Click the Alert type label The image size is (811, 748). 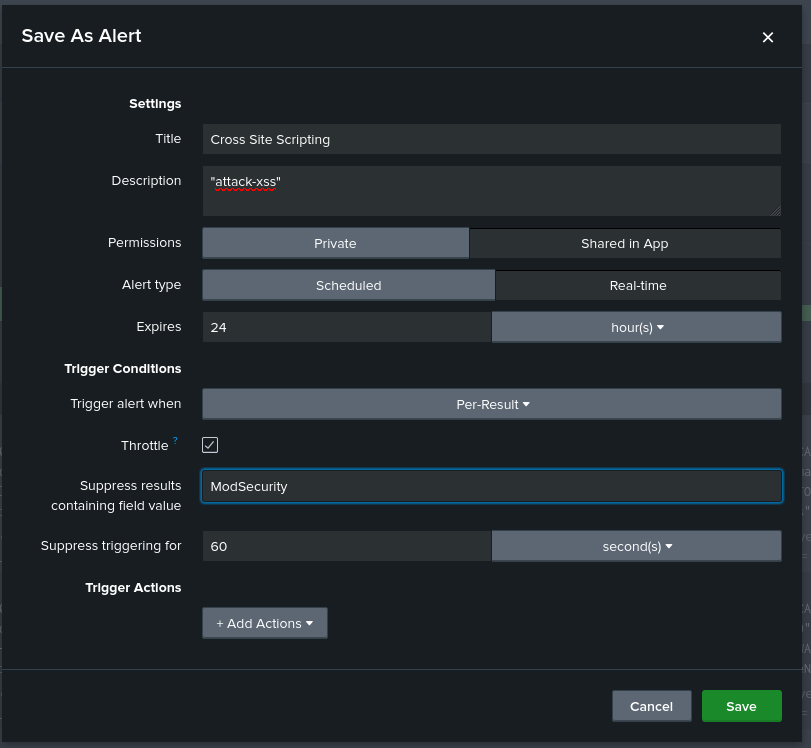[x=152, y=285]
